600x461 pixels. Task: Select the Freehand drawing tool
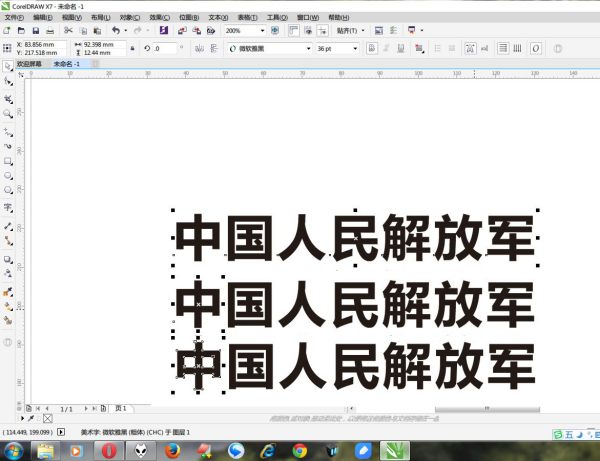pos(8,132)
